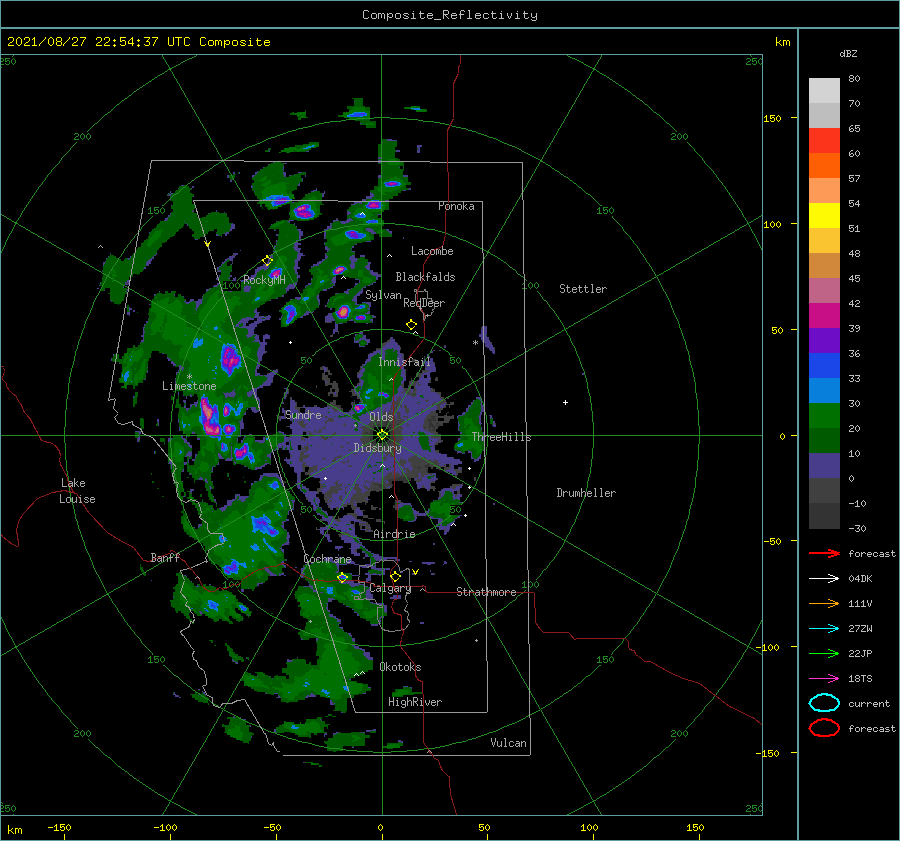The image size is (900, 841).
Task: Click the Olds label near radar center
Action: [381, 417]
